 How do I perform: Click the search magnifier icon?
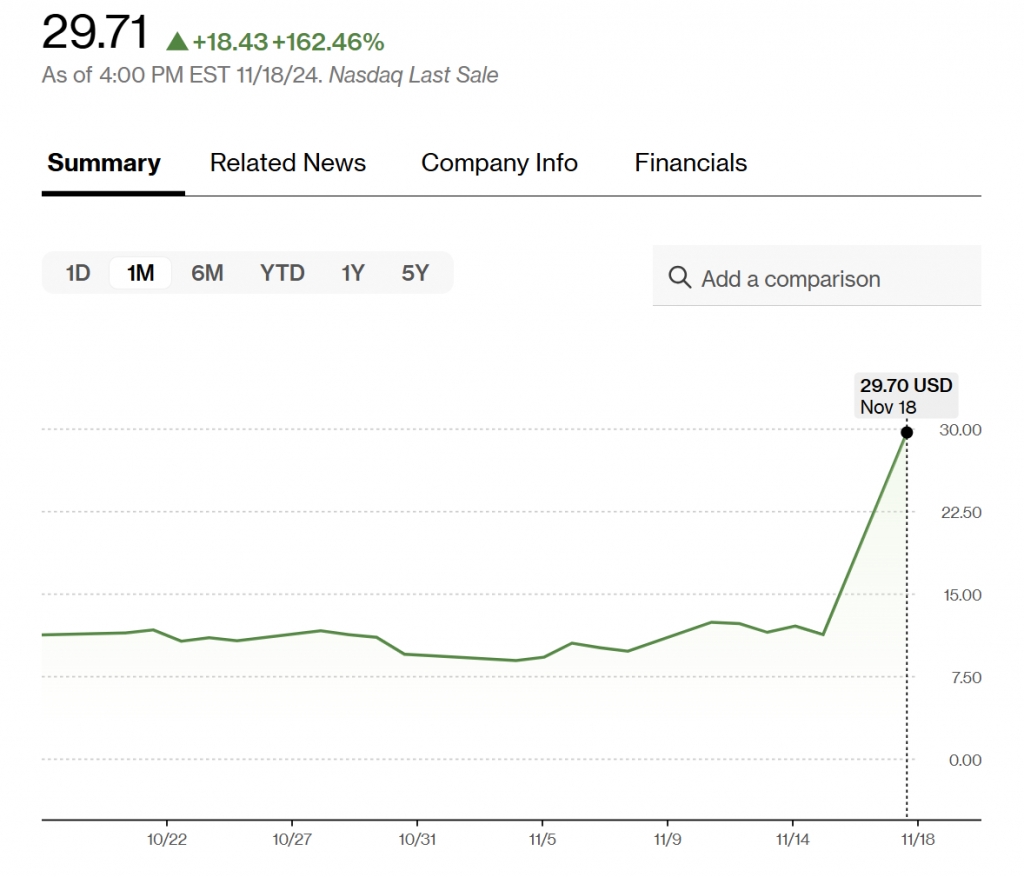click(x=680, y=278)
